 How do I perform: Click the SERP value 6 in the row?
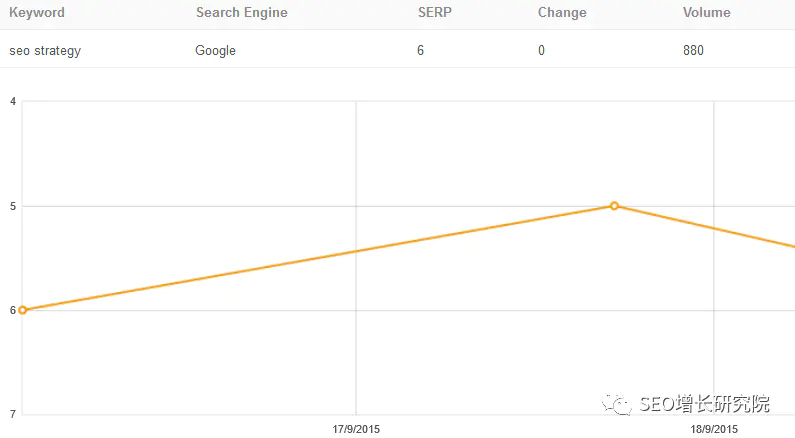point(420,50)
